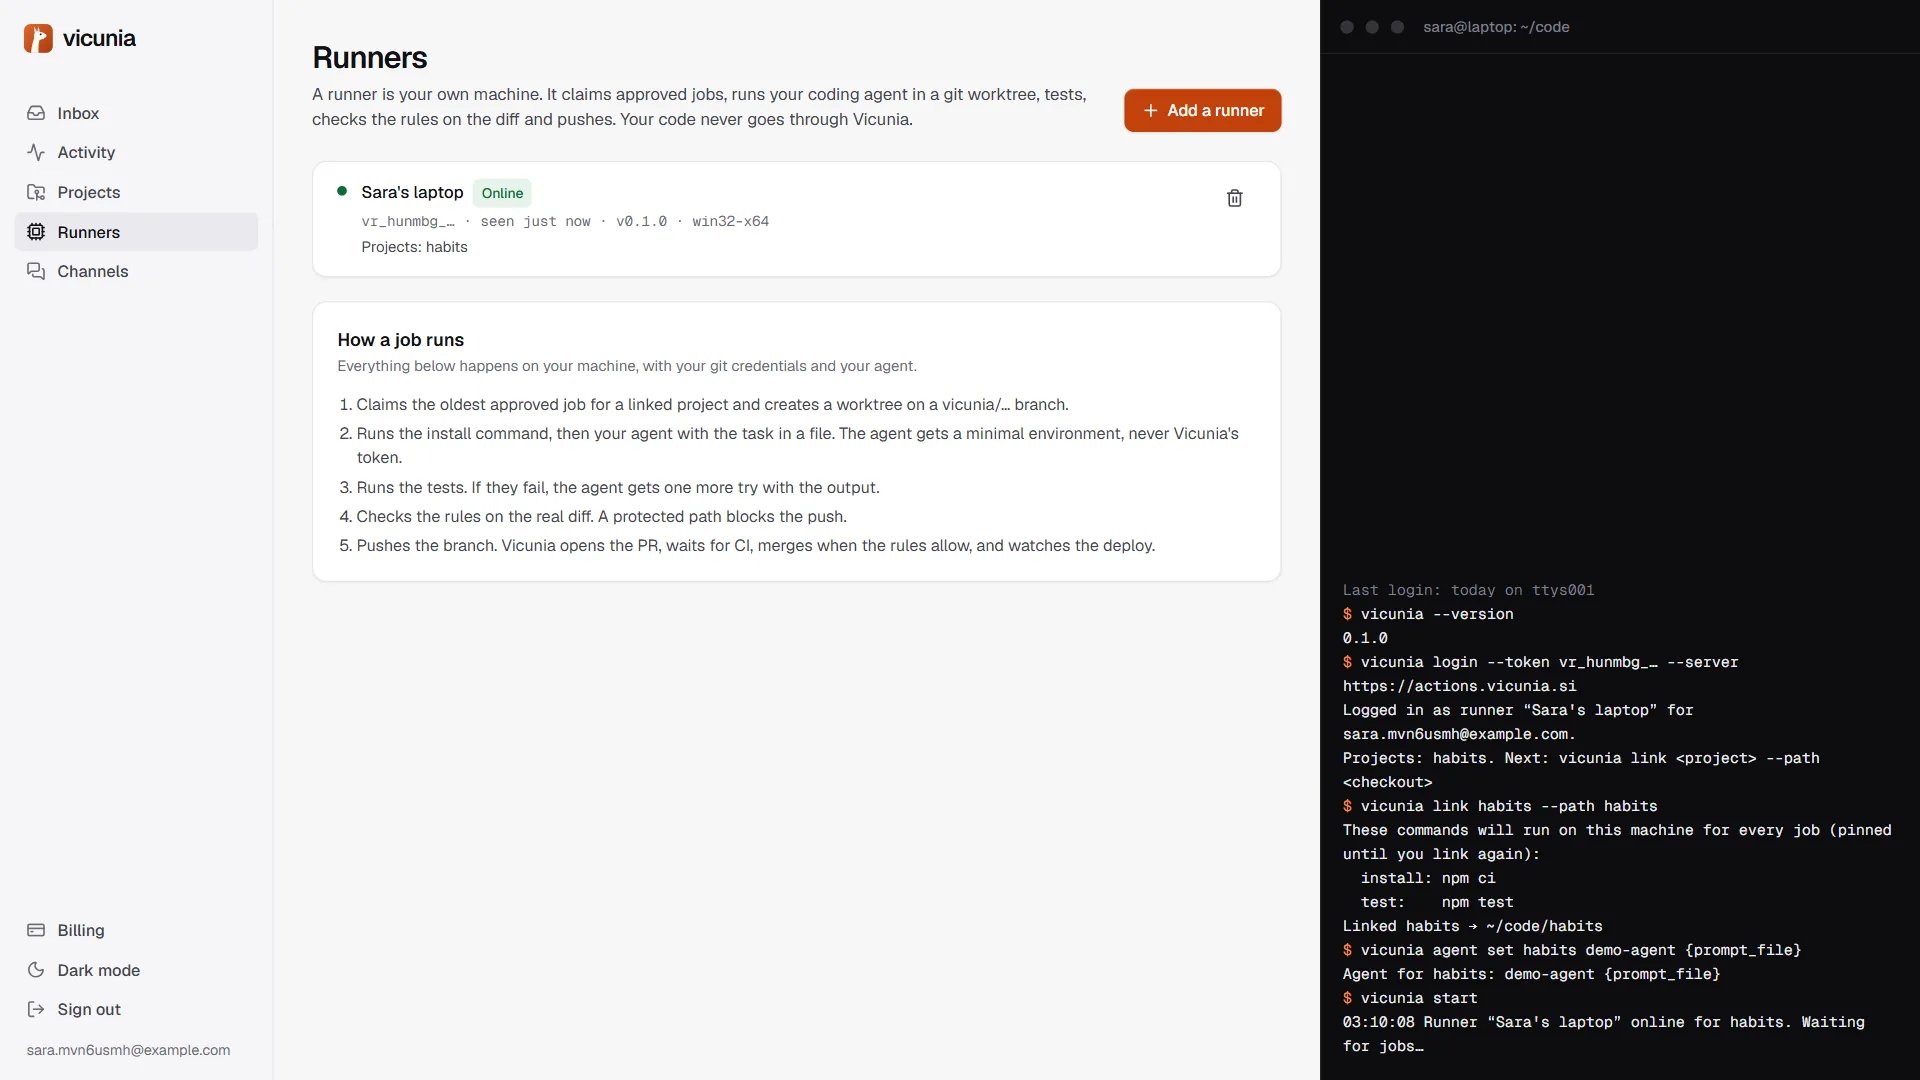Image resolution: width=1920 pixels, height=1080 pixels.
Task: Click the Vicunia logo icon
Action: (x=38, y=38)
